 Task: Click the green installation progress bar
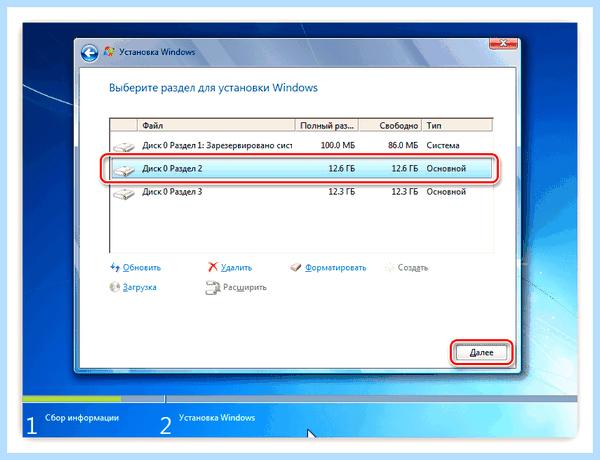pos(72,399)
